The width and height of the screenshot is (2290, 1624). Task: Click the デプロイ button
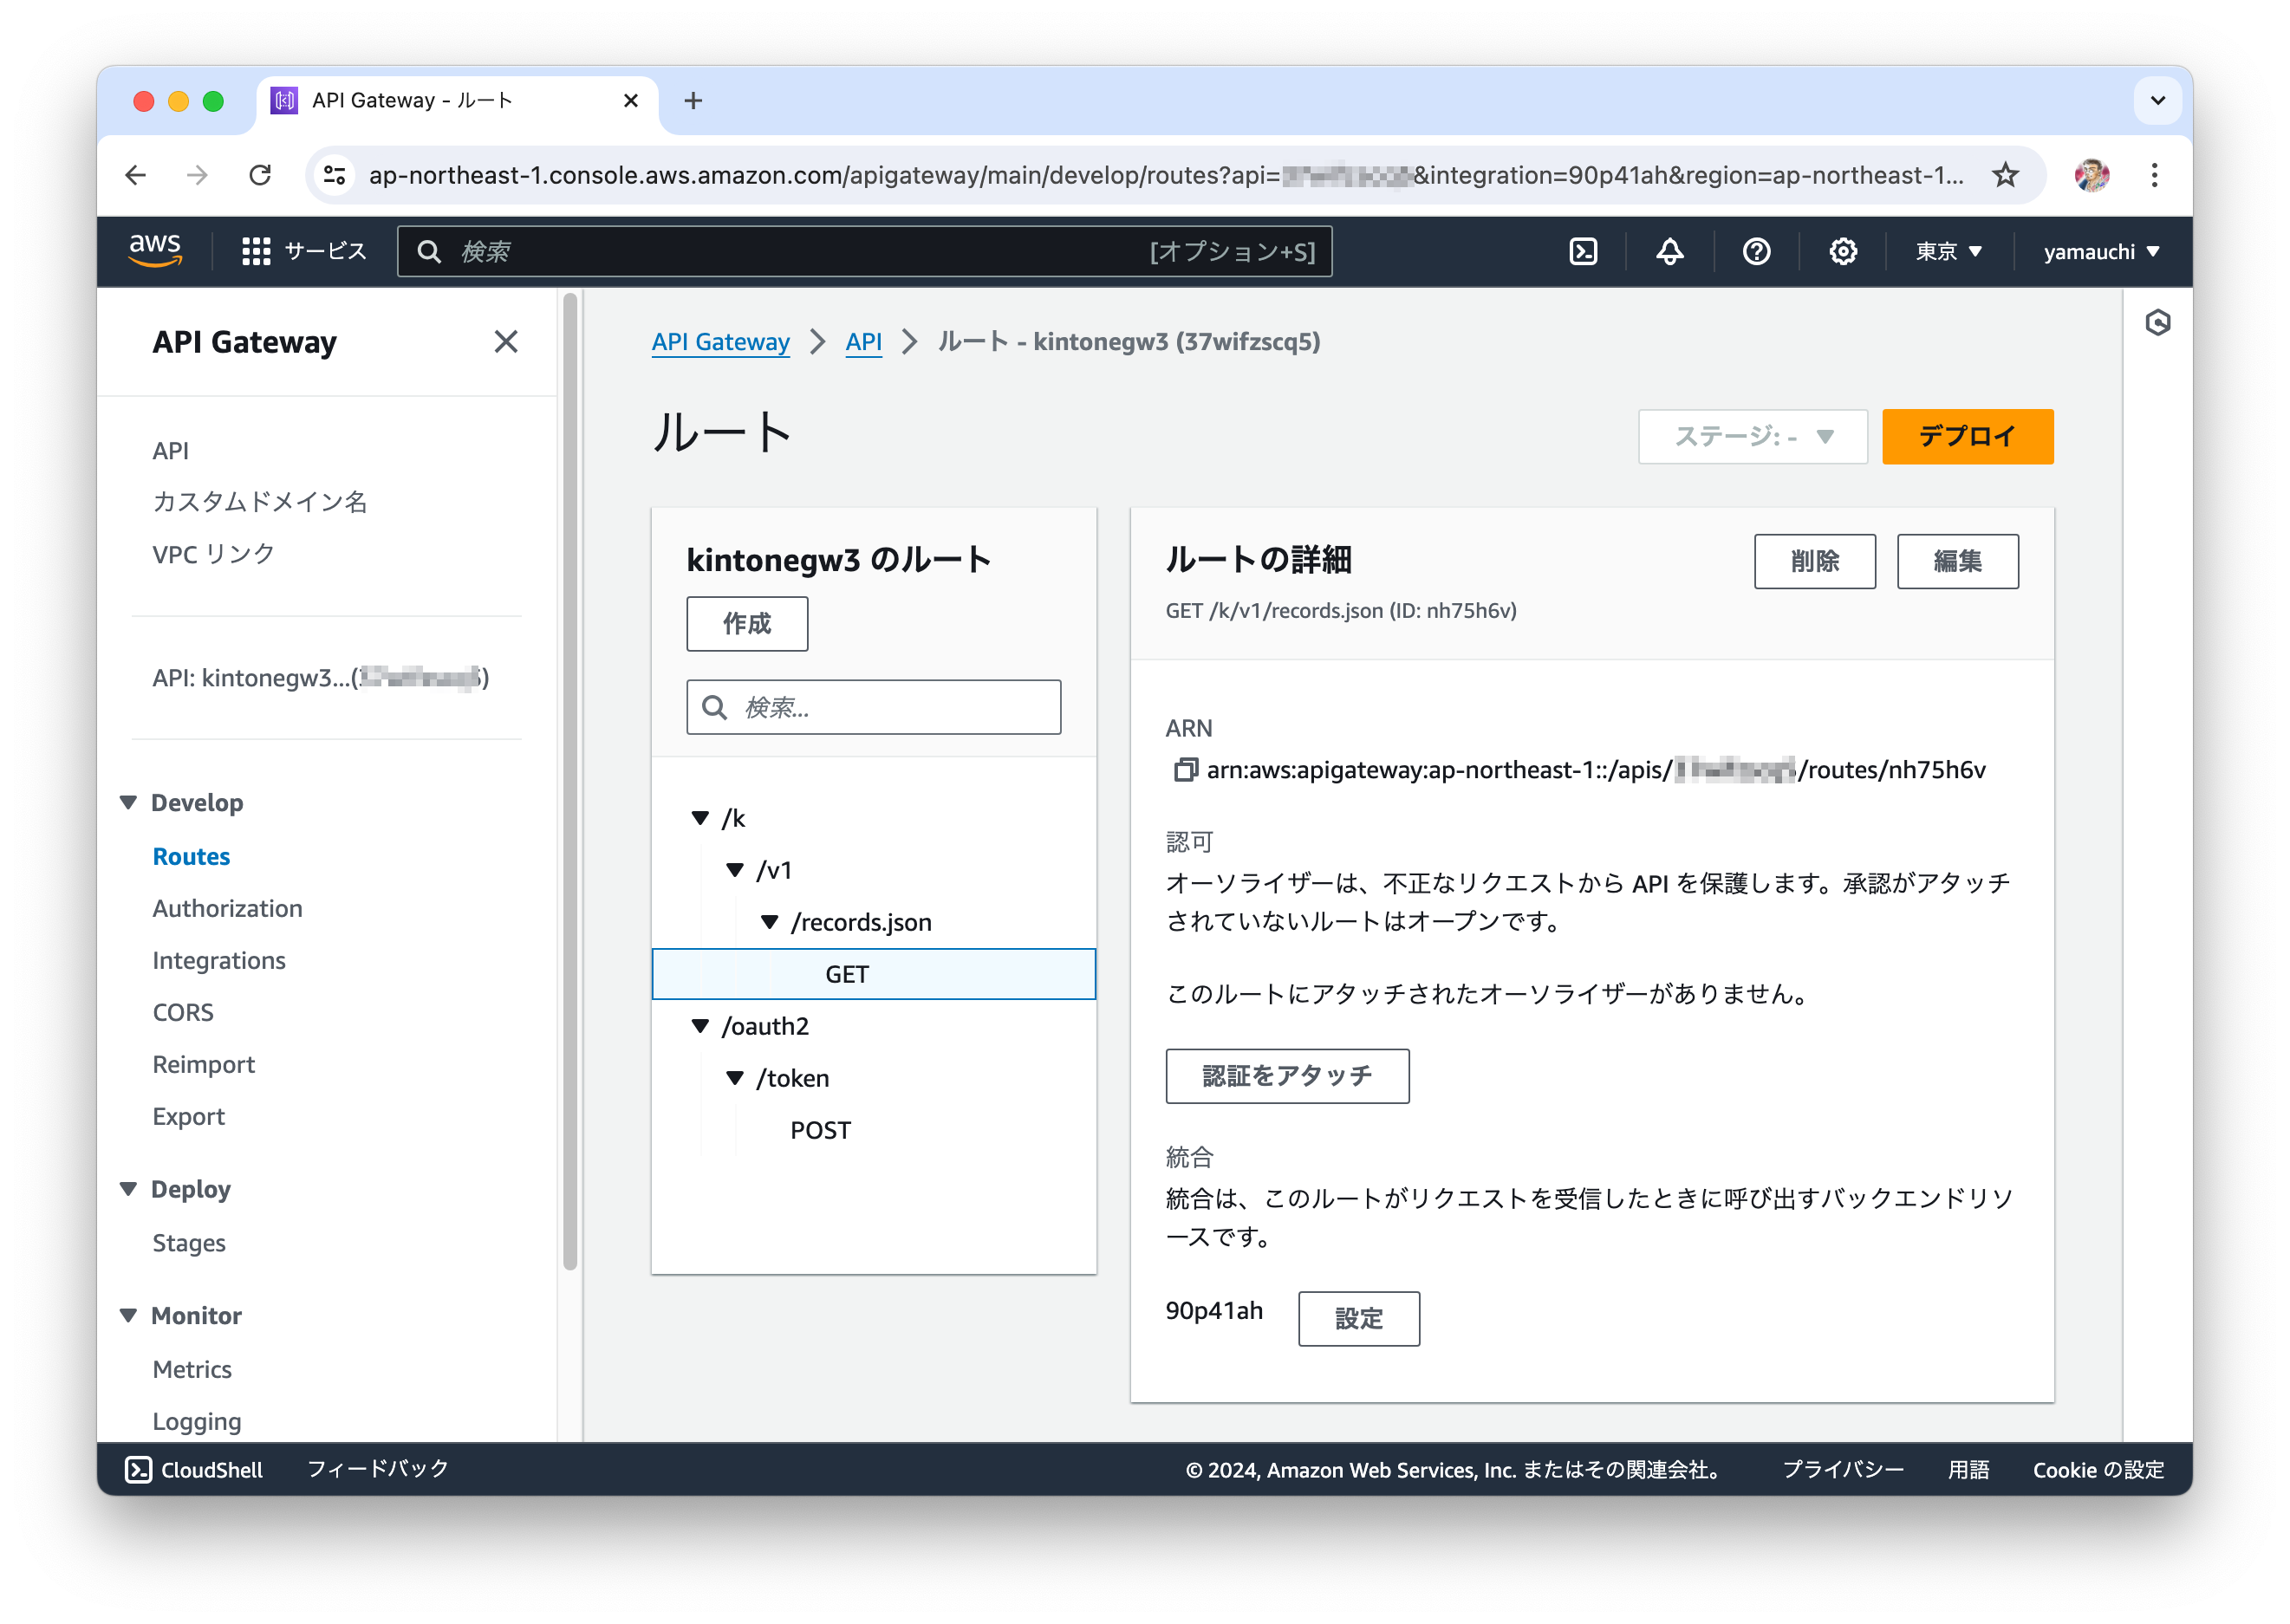[x=1967, y=437]
